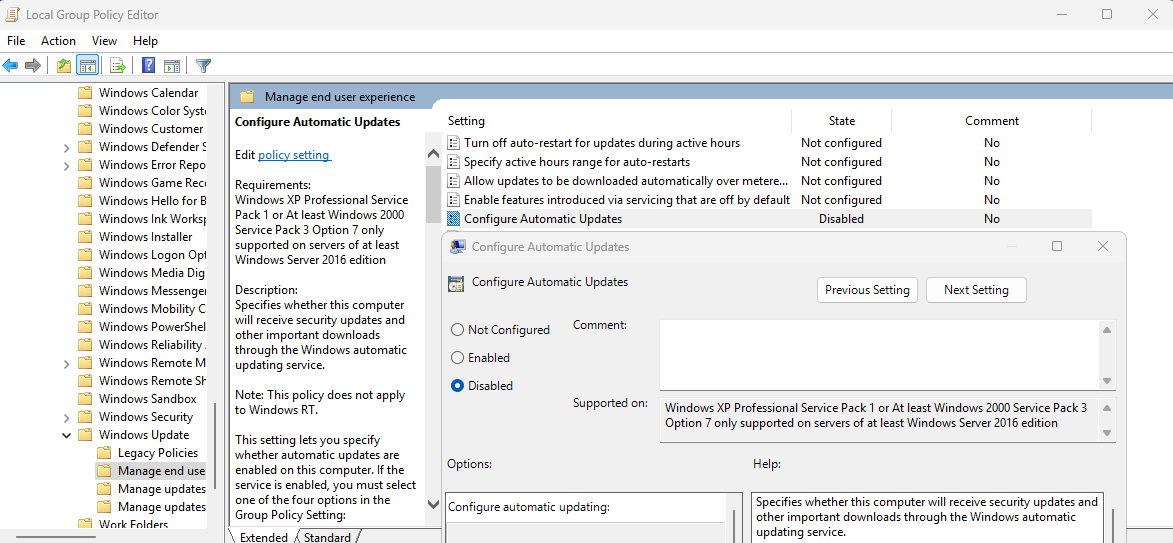The image size is (1173, 543).
Task: Toggle Show/Hide Action Pane toolbar icon
Action: (171, 66)
